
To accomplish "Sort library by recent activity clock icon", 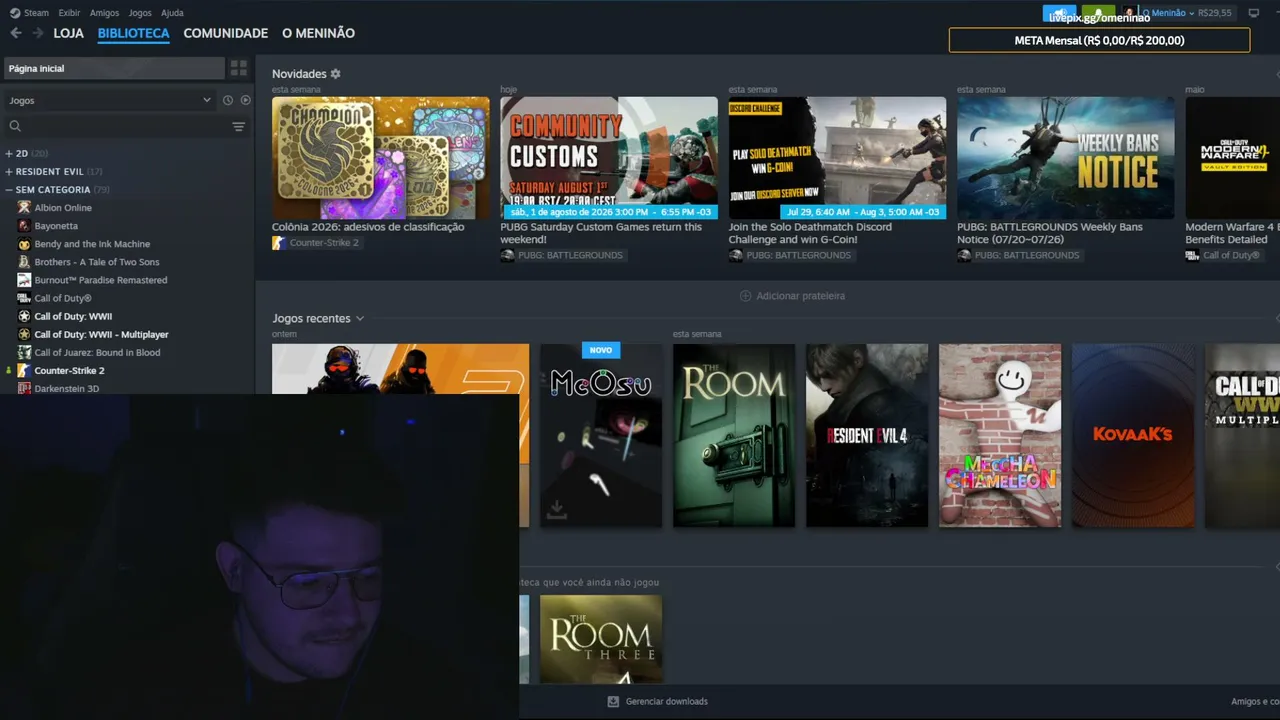I will point(228,100).
